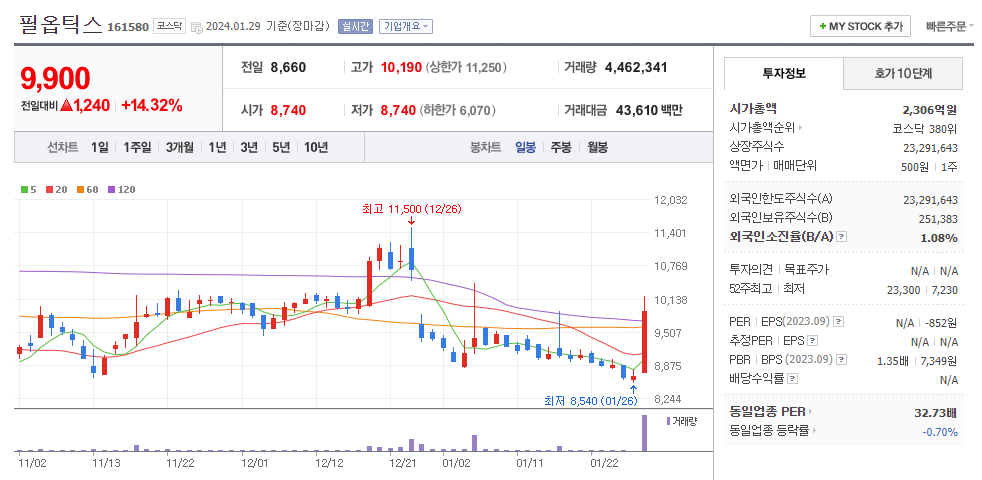Image resolution: width=982 pixels, height=480 pixels.
Task: Select the 월봉 candlestick chart
Action: click(x=597, y=148)
